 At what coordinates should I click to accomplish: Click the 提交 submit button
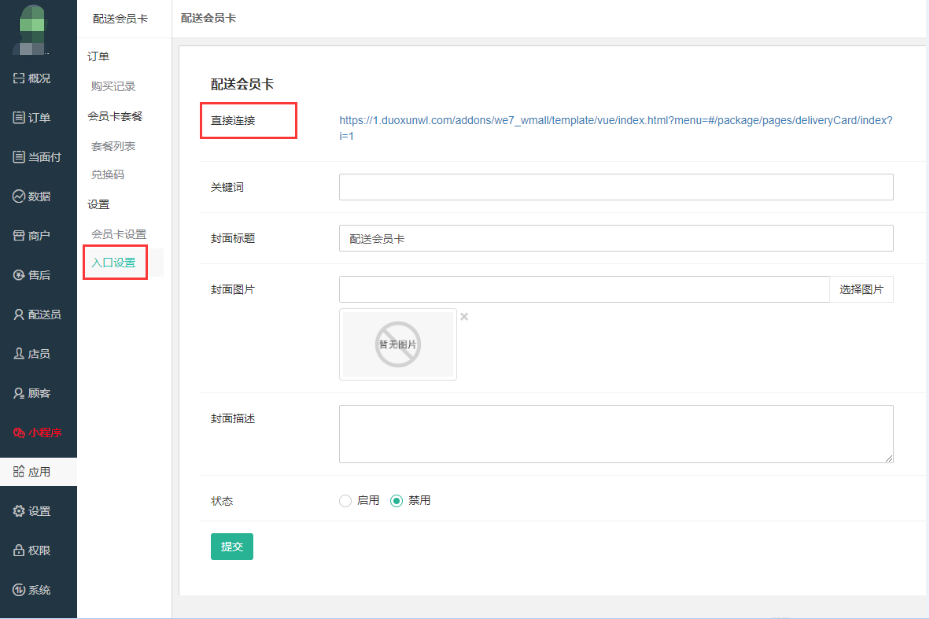pyautogui.click(x=232, y=546)
